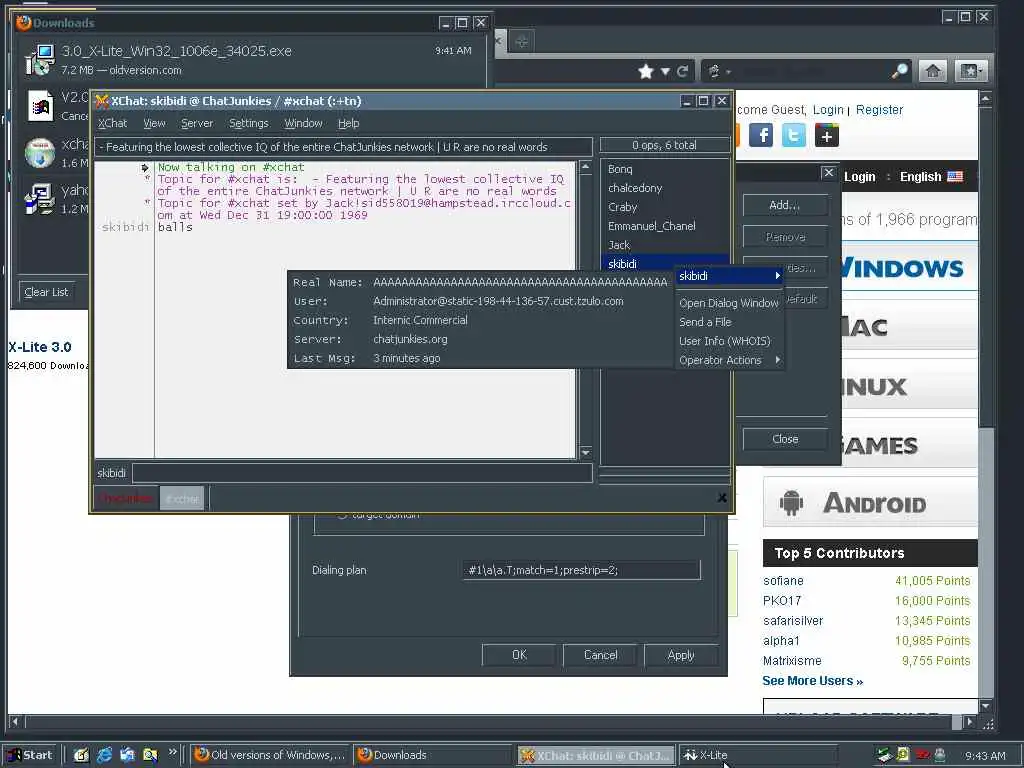
Task: Open the Start menu
Action: (x=30, y=755)
